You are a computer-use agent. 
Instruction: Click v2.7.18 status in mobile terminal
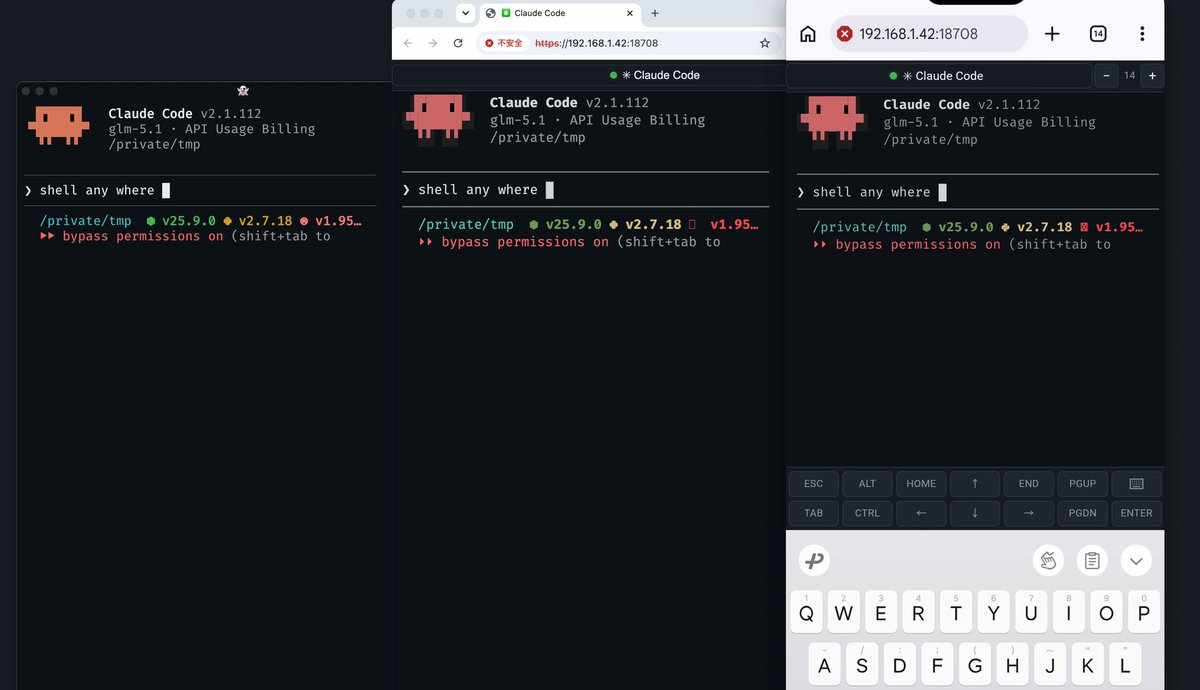(1044, 227)
